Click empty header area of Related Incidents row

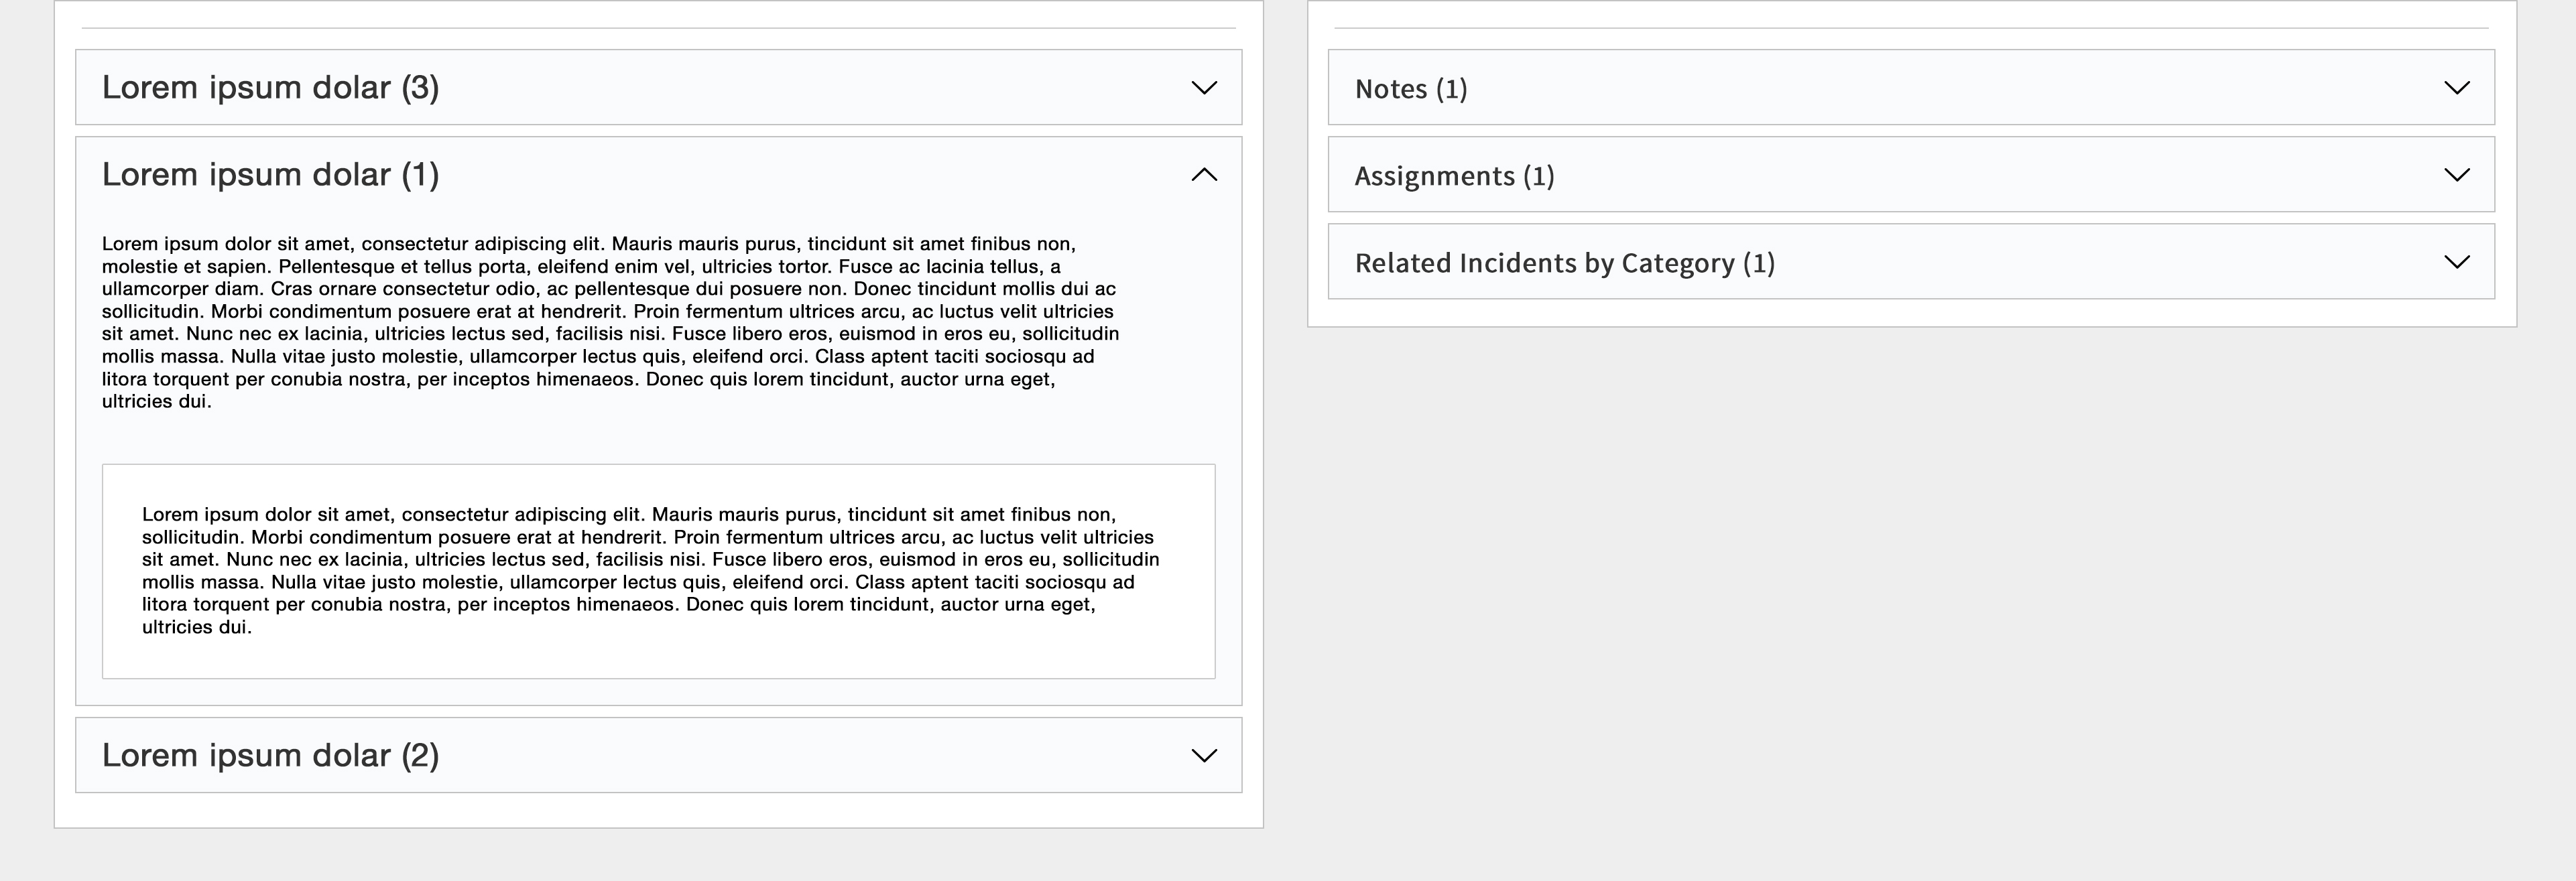coord(2100,262)
